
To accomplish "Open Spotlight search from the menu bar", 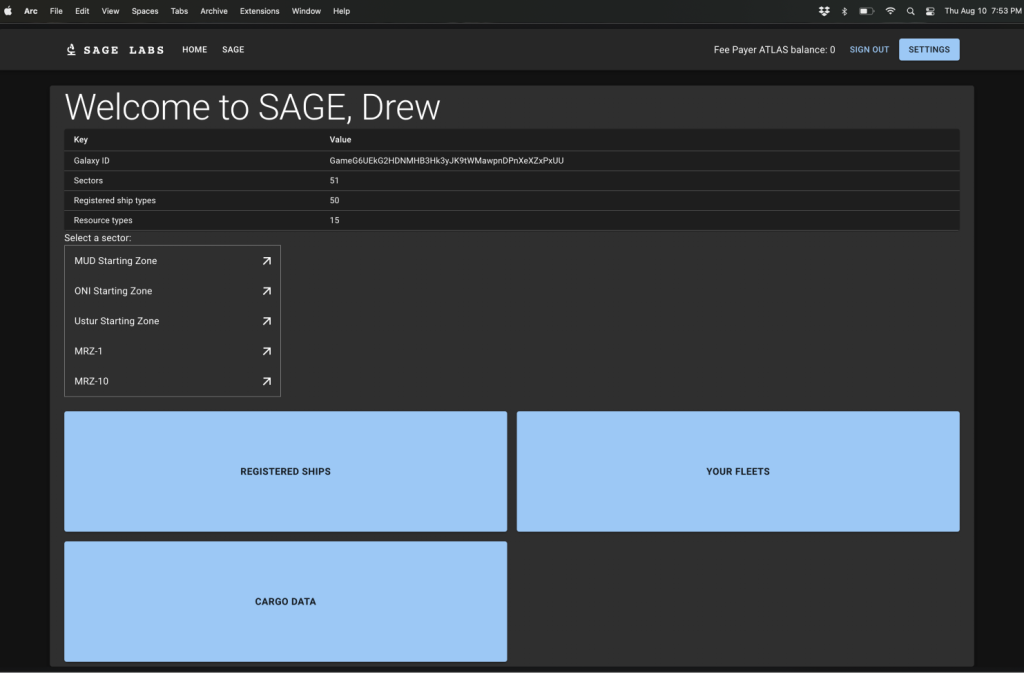I will click(x=910, y=11).
